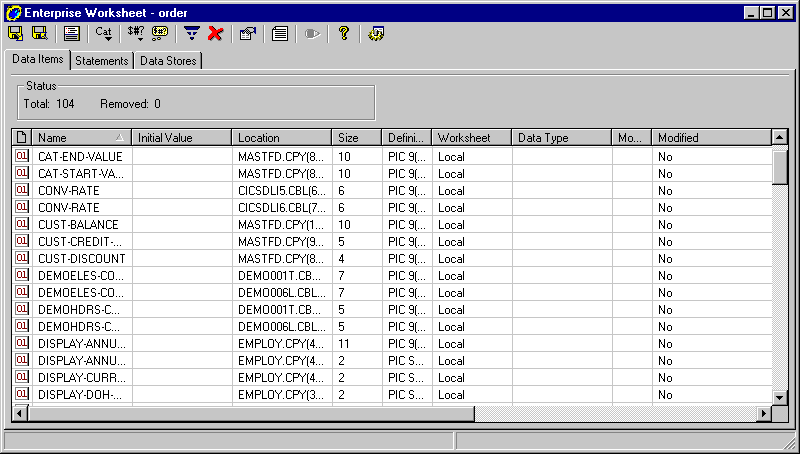Viewport: 800px width, 454px height.
Task: Click the lined document list icon
Action: [280, 34]
